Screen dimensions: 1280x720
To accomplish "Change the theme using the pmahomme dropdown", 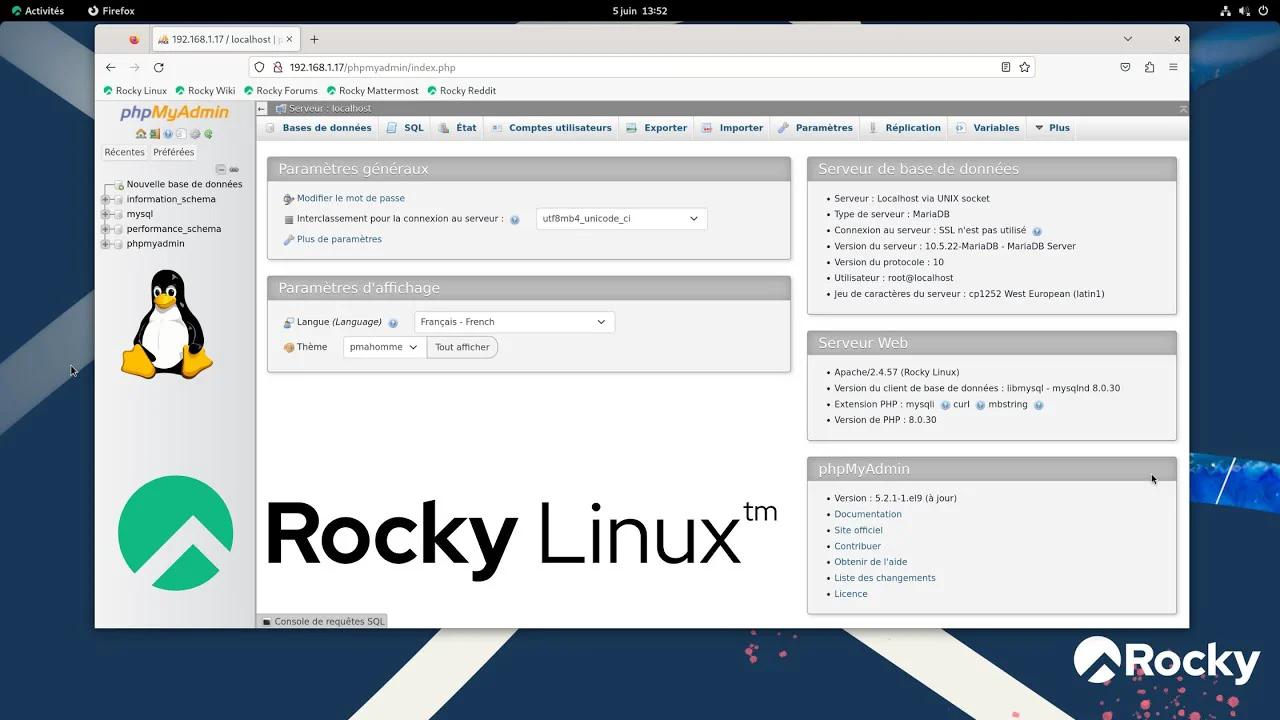I will (x=383, y=347).
